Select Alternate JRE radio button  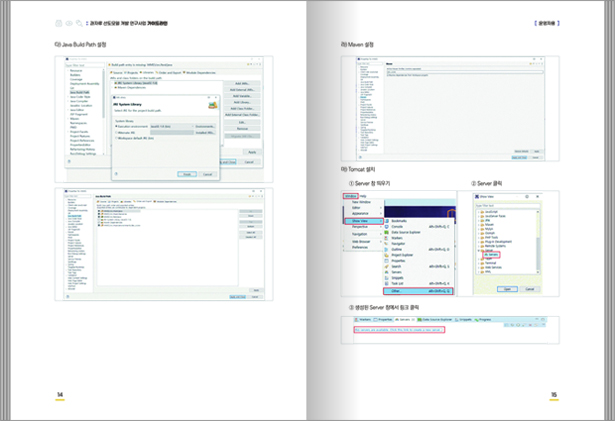tap(116, 133)
